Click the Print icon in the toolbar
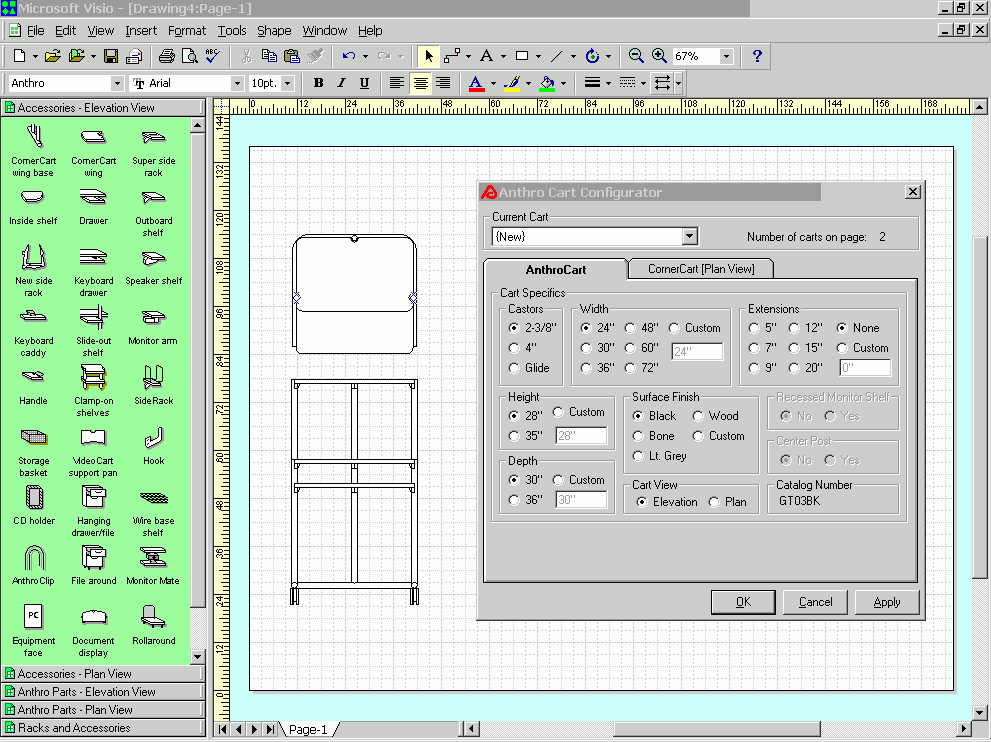 [x=167, y=57]
